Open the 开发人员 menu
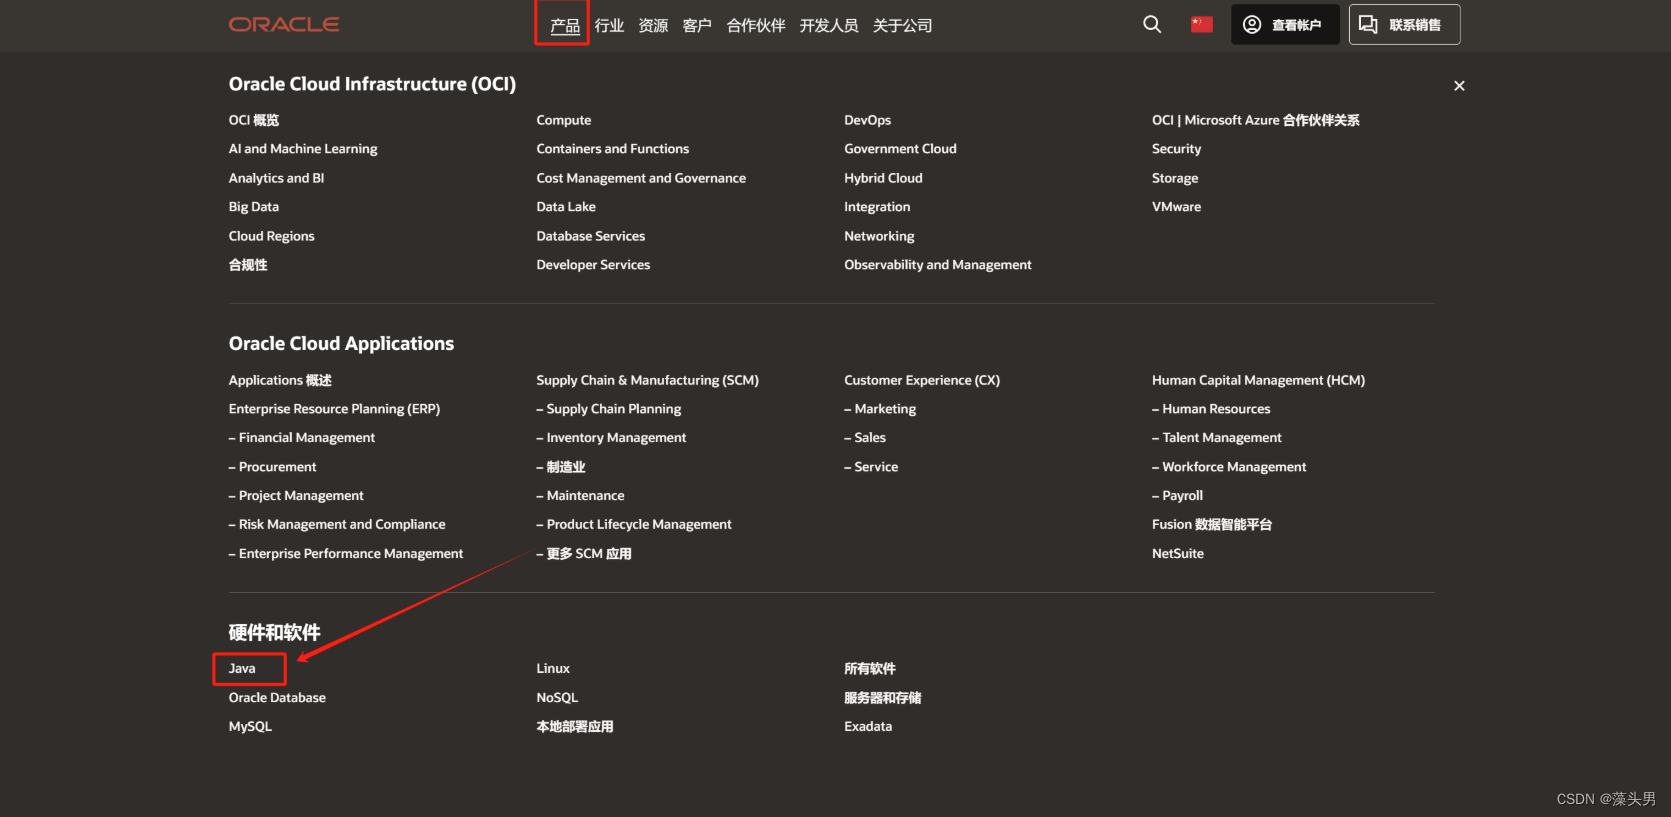The image size is (1671, 817). [x=829, y=25]
